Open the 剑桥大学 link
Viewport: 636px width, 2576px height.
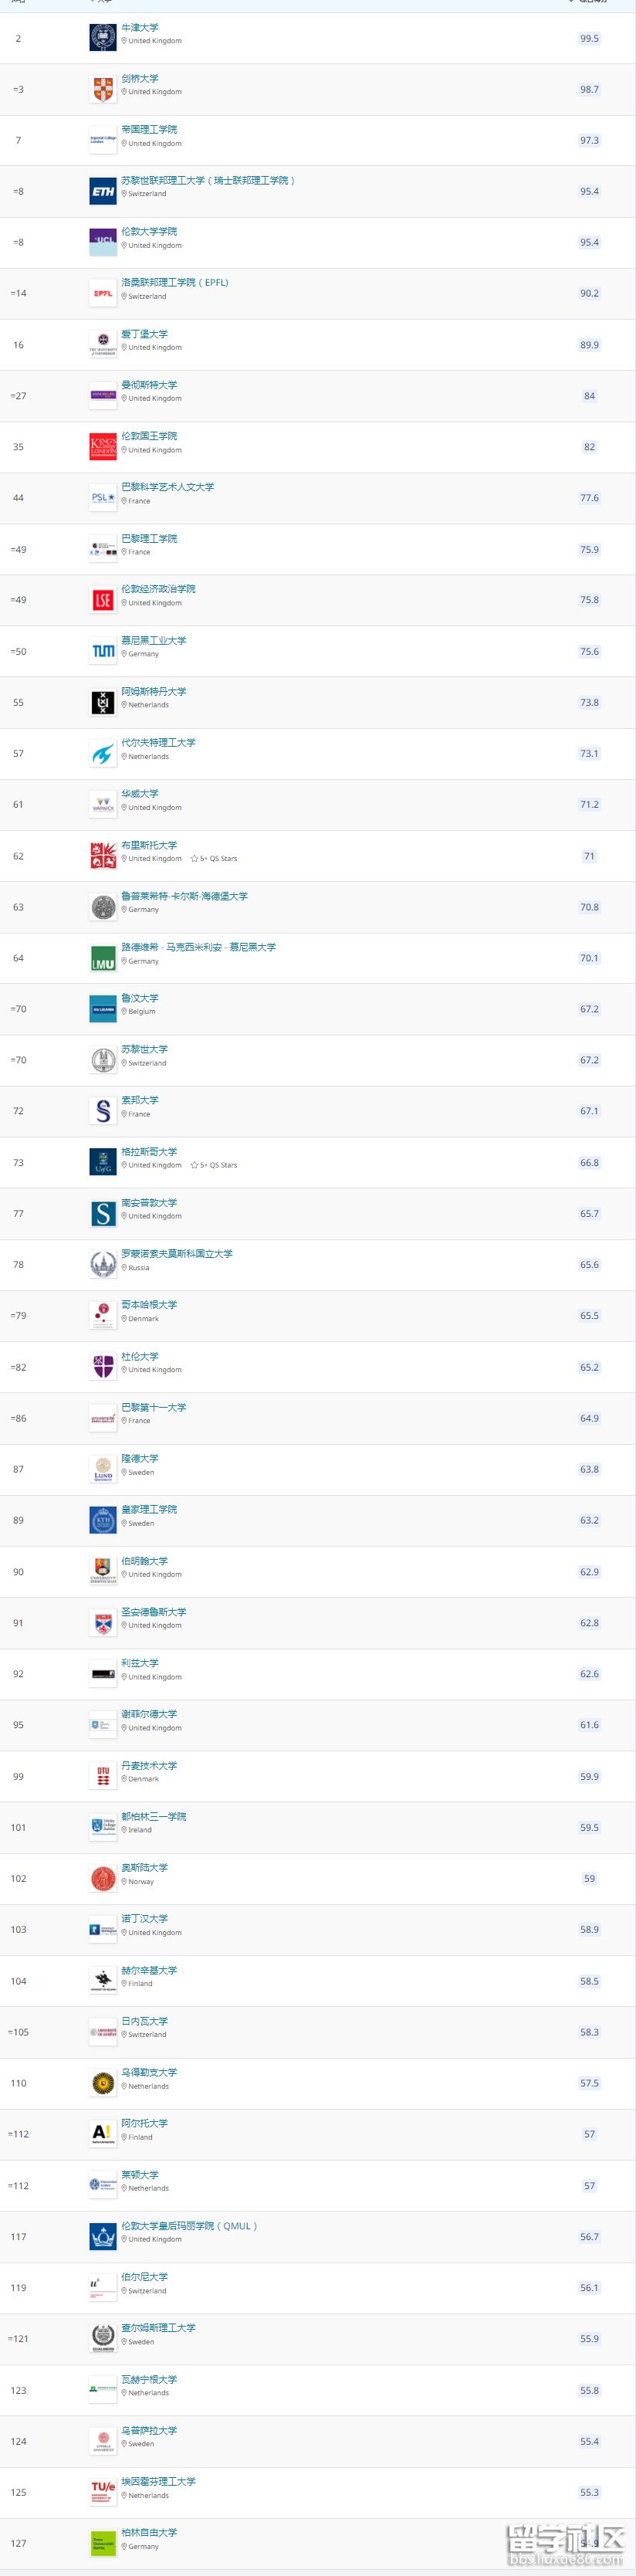[140, 79]
